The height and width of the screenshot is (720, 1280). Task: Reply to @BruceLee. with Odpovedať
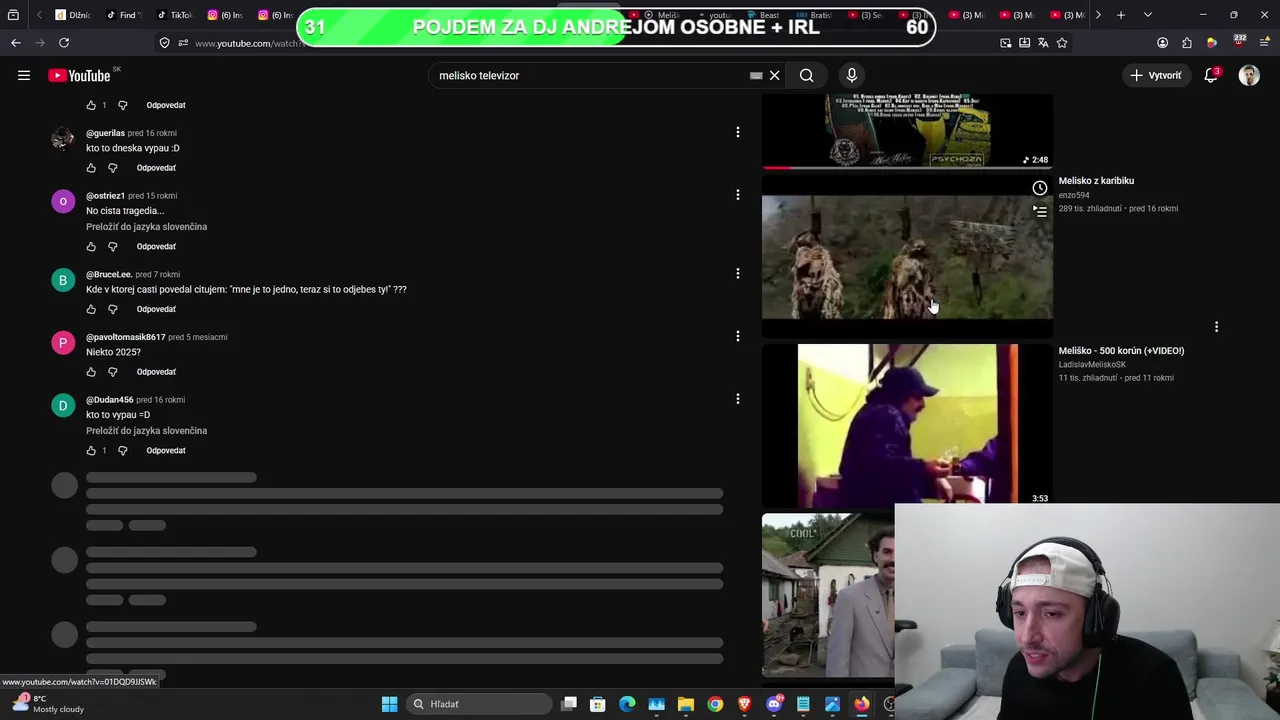tap(156, 309)
